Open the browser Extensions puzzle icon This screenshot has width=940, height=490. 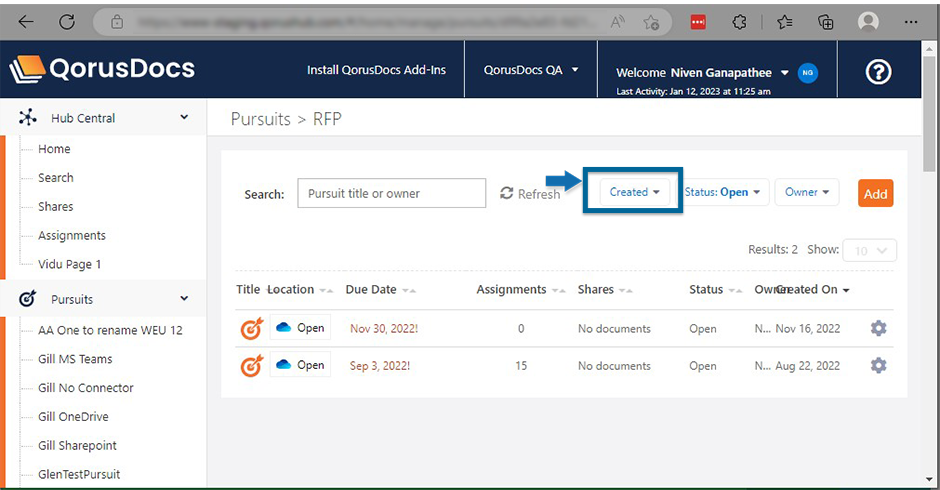coord(740,22)
